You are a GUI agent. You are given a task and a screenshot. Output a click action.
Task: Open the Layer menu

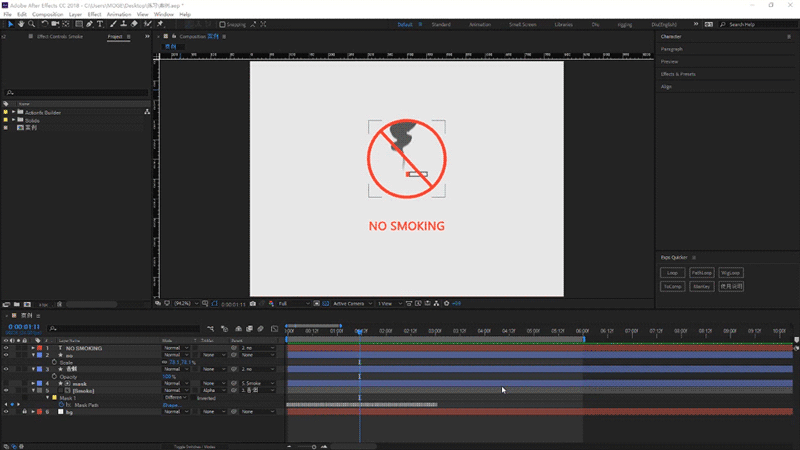pyautogui.click(x=75, y=14)
